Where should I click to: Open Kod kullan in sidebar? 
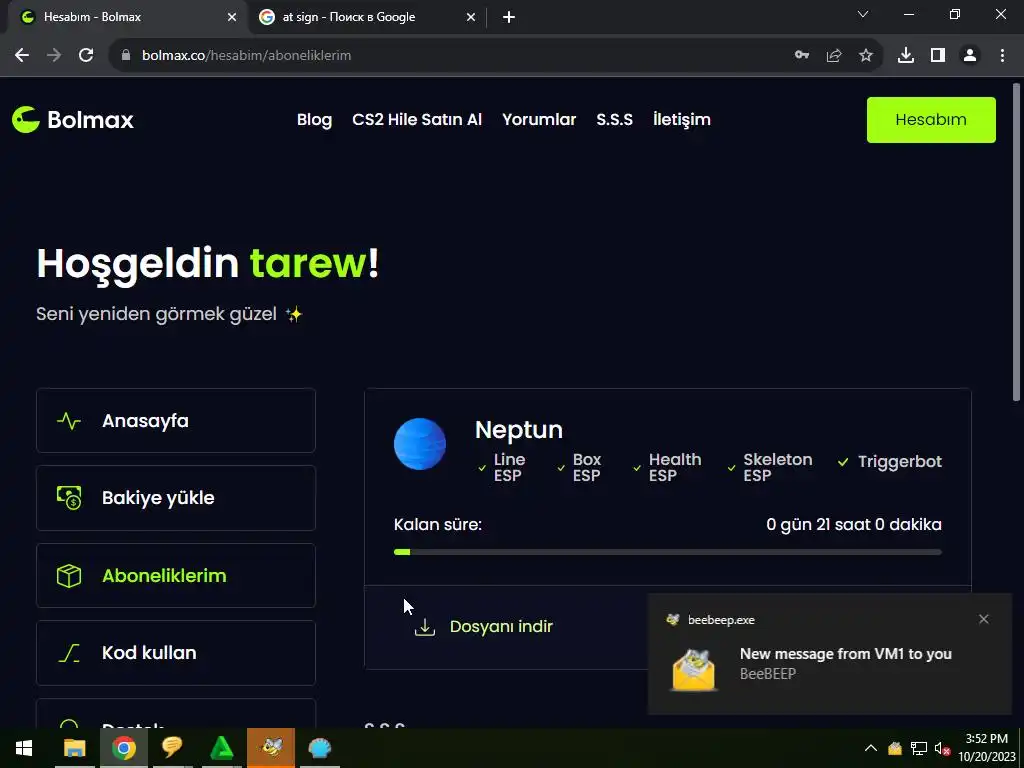pos(176,653)
